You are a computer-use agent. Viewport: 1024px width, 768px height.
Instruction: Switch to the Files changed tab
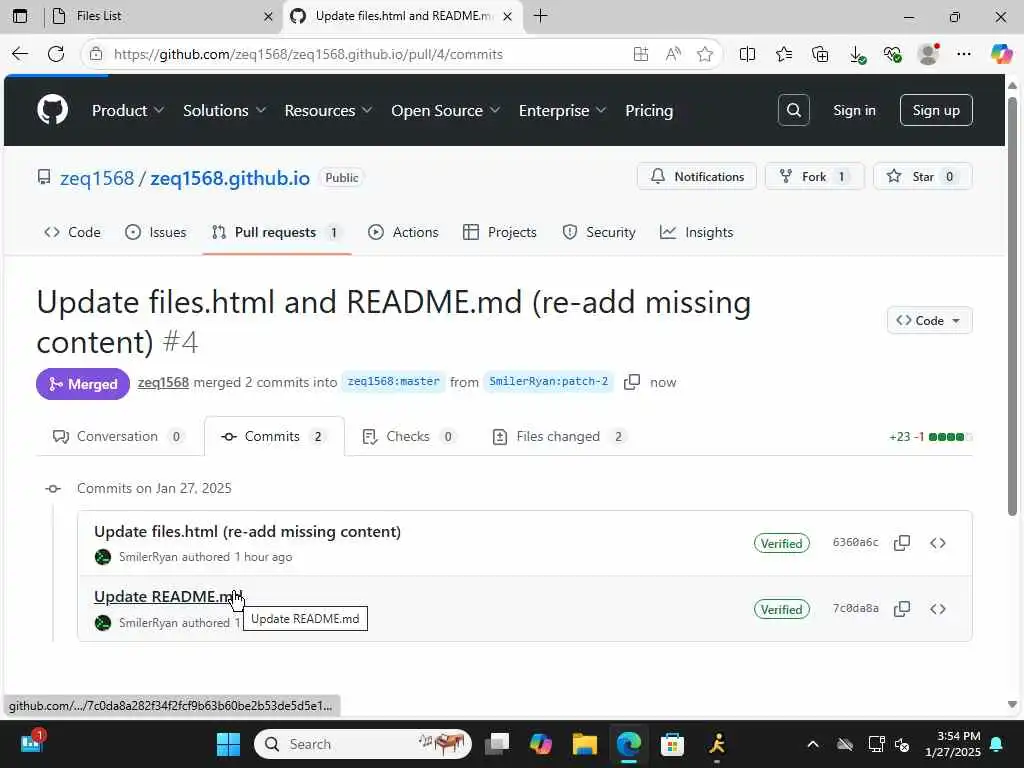(x=559, y=436)
